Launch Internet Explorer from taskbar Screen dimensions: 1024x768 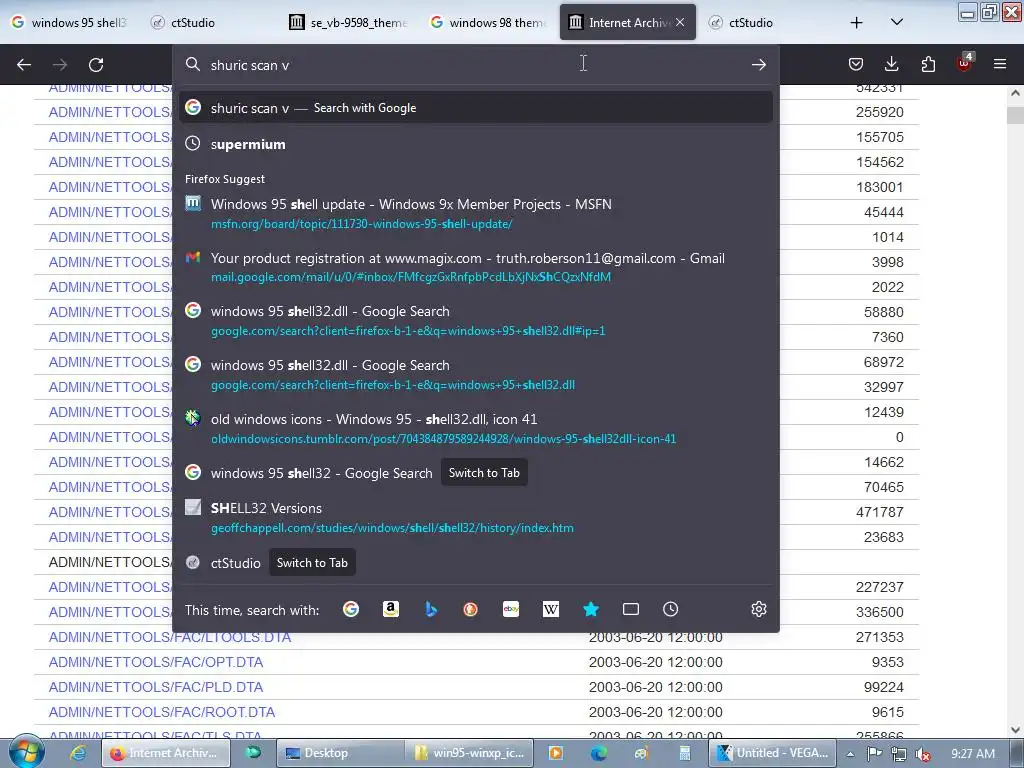coord(78,753)
